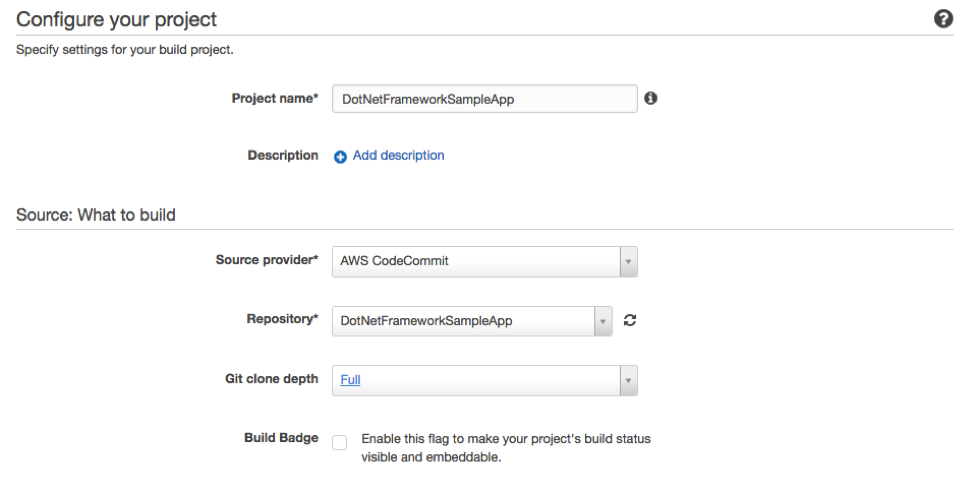Viewport: 974px width, 491px height.
Task: Click the Build Badge flag description text
Action: click(505, 448)
